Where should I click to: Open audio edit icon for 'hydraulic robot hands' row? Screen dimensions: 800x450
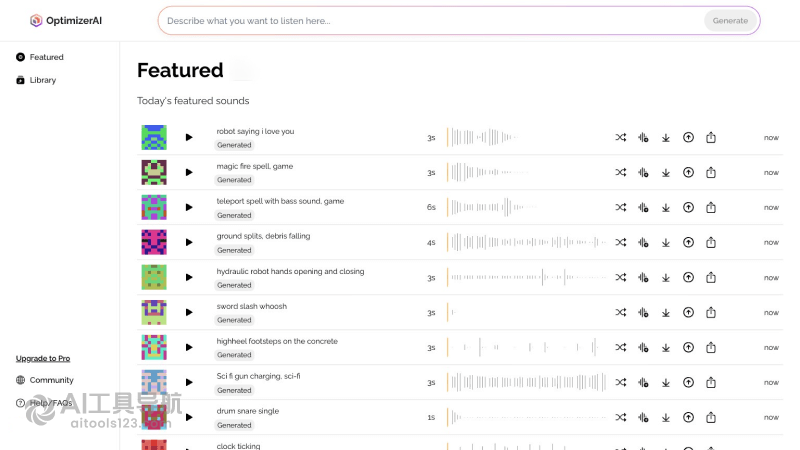click(x=643, y=278)
